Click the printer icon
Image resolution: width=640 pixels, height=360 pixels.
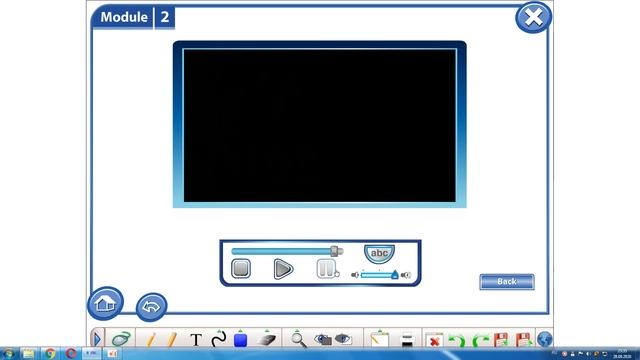(x=407, y=340)
